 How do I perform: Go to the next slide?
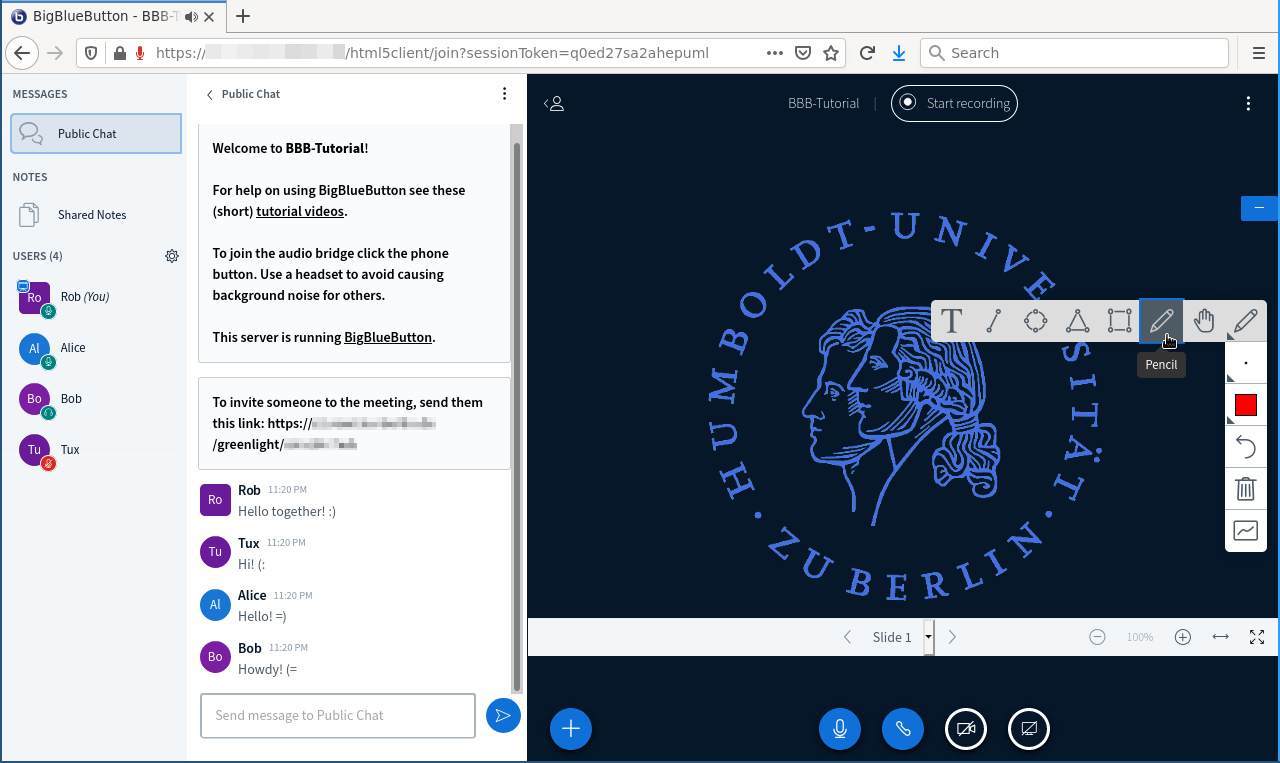point(952,637)
